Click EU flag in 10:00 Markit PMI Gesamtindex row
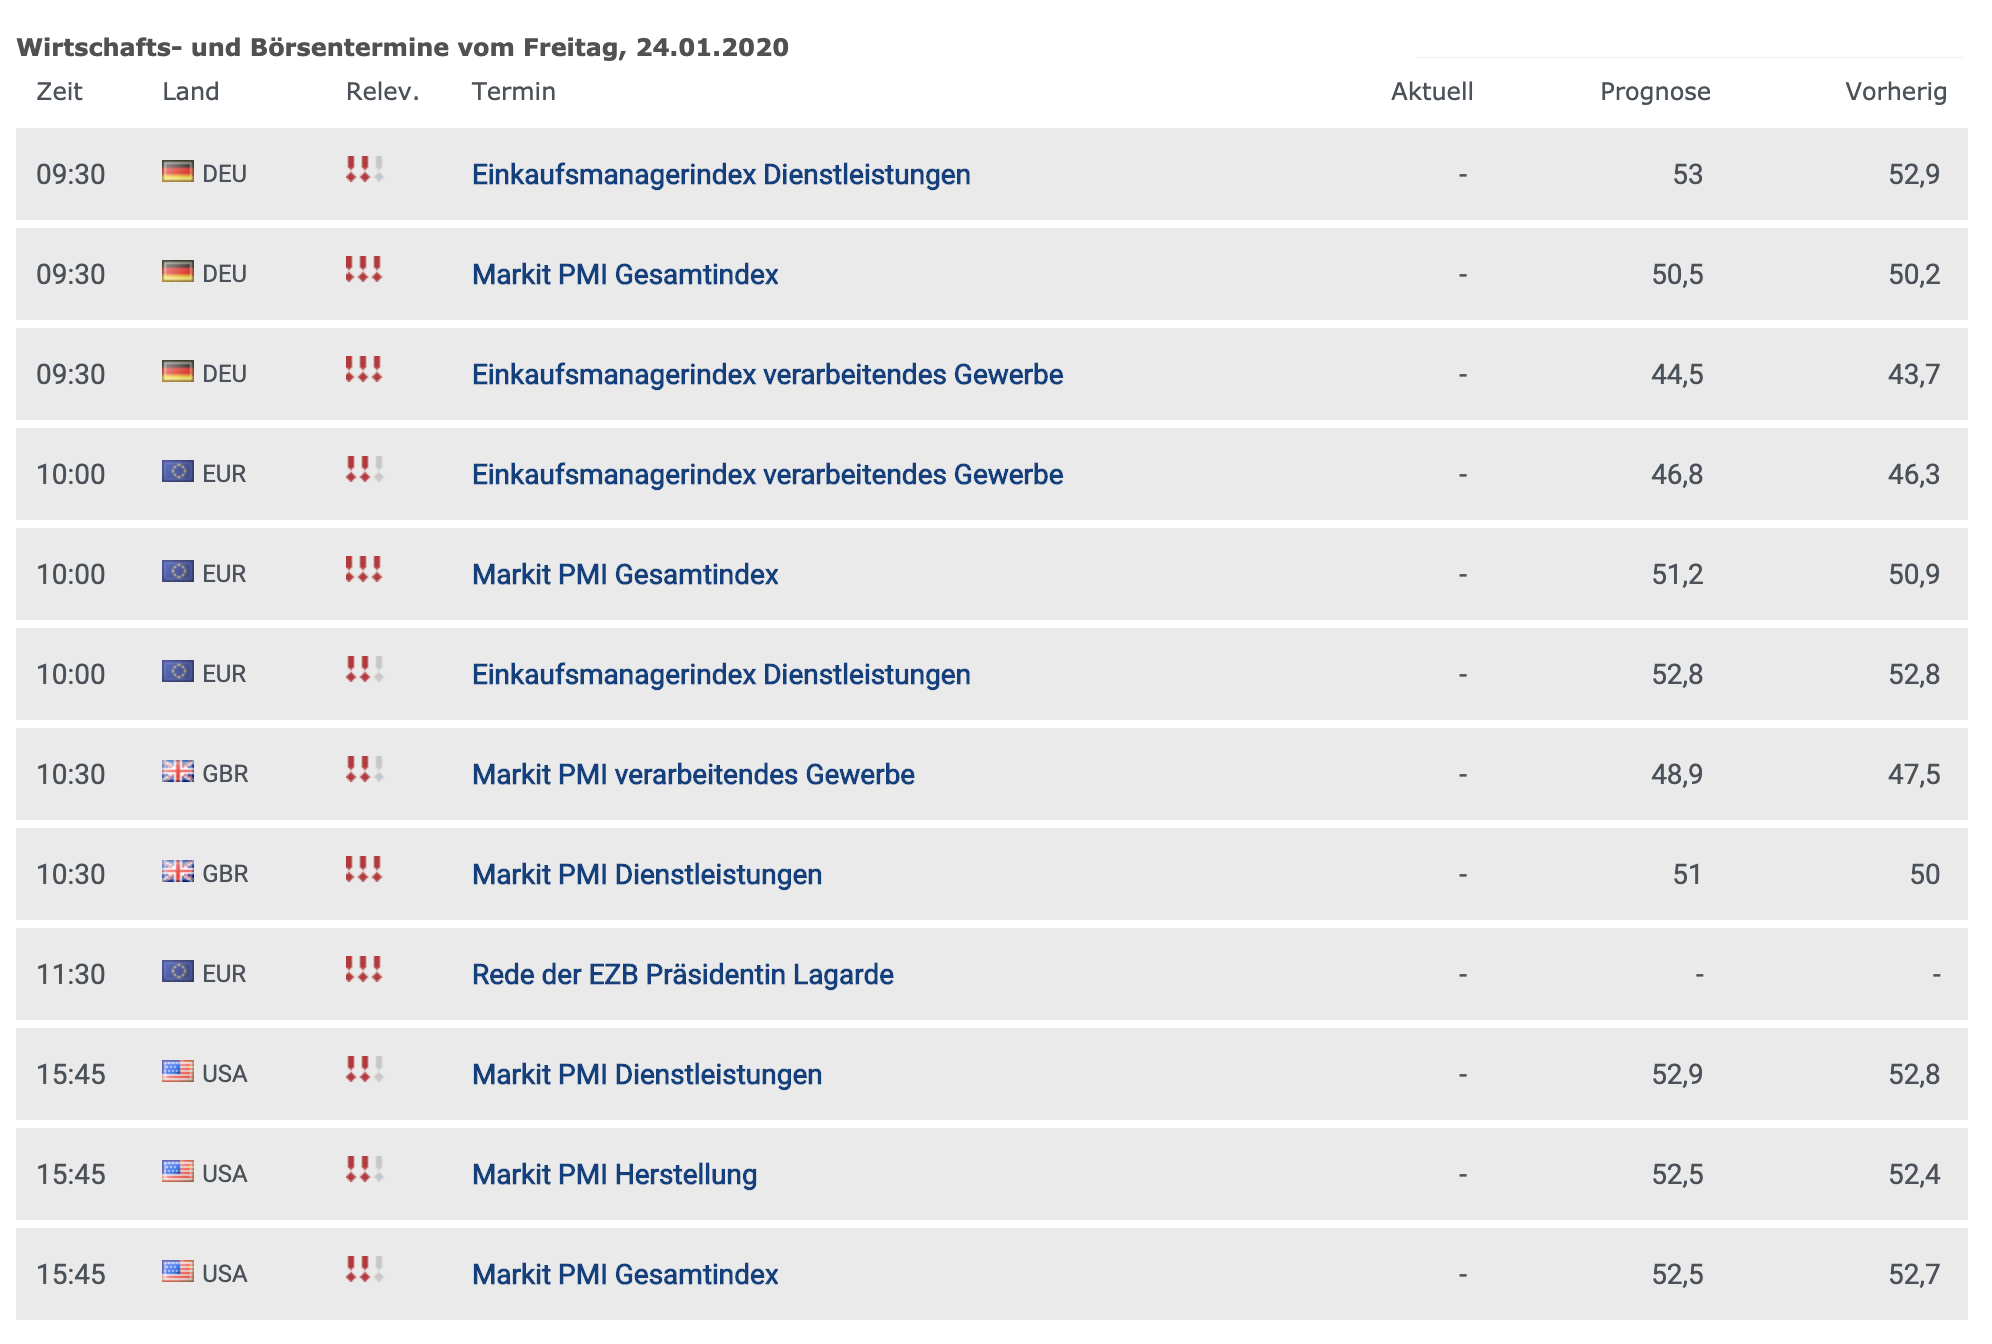Screen dimensions: 1992x1344 coord(178,571)
